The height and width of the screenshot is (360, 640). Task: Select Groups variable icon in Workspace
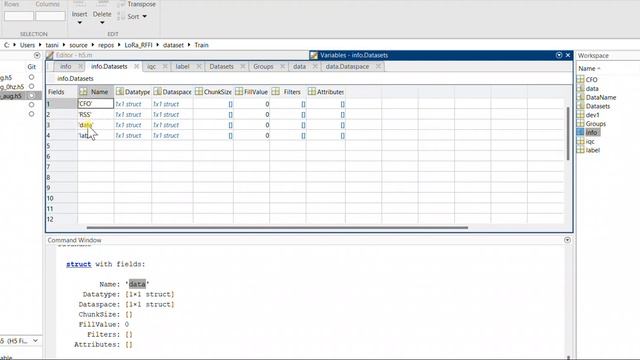580,124
